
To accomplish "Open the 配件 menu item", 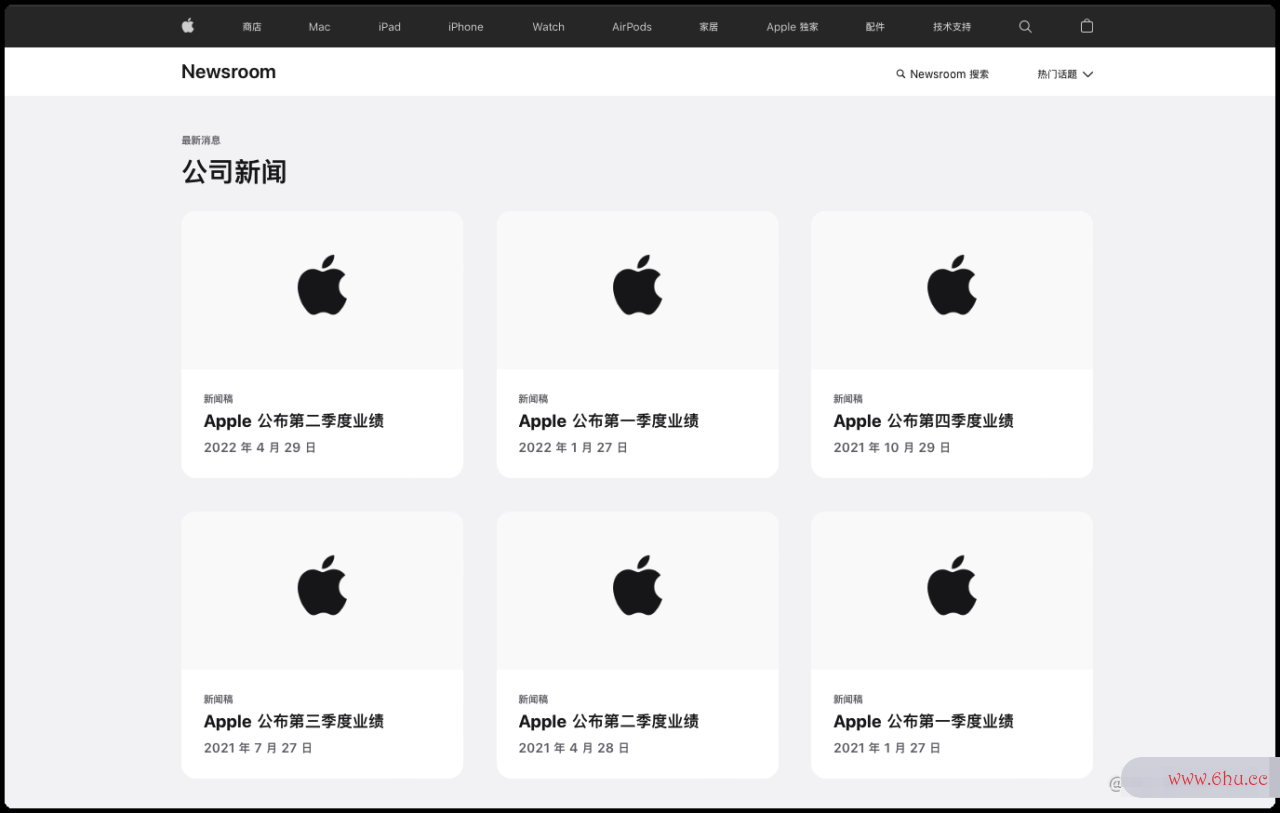I will pyautogui.click(x=876, y=27).
